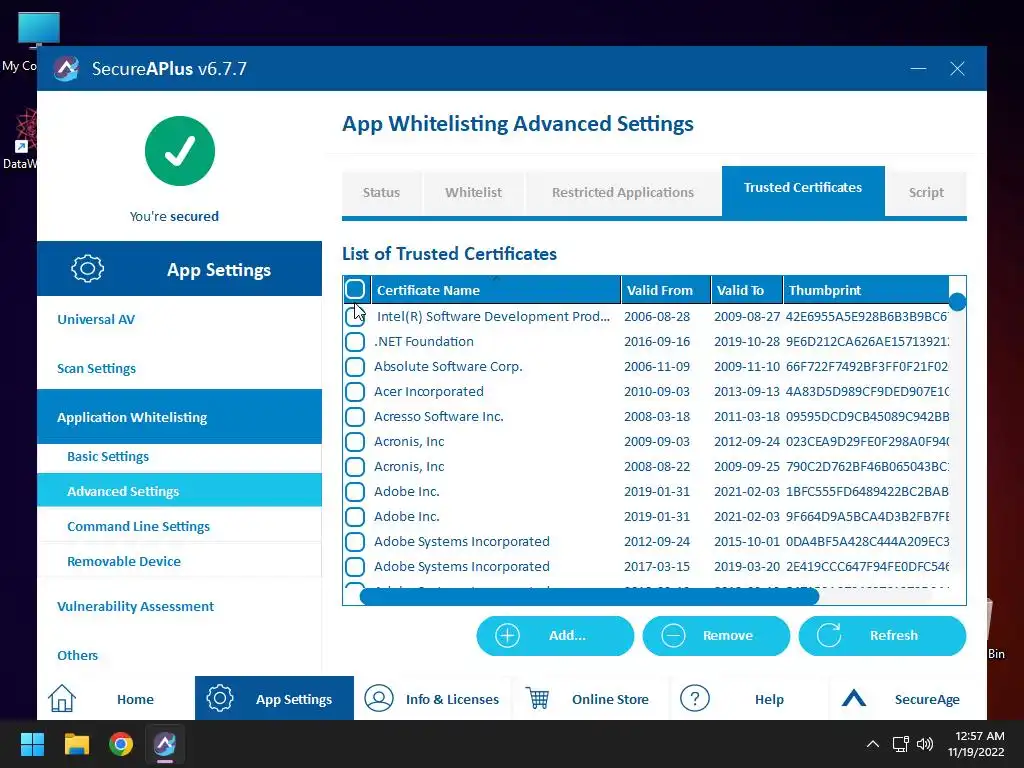
Task: Click the Remove button label
Action: pos(728,635)
